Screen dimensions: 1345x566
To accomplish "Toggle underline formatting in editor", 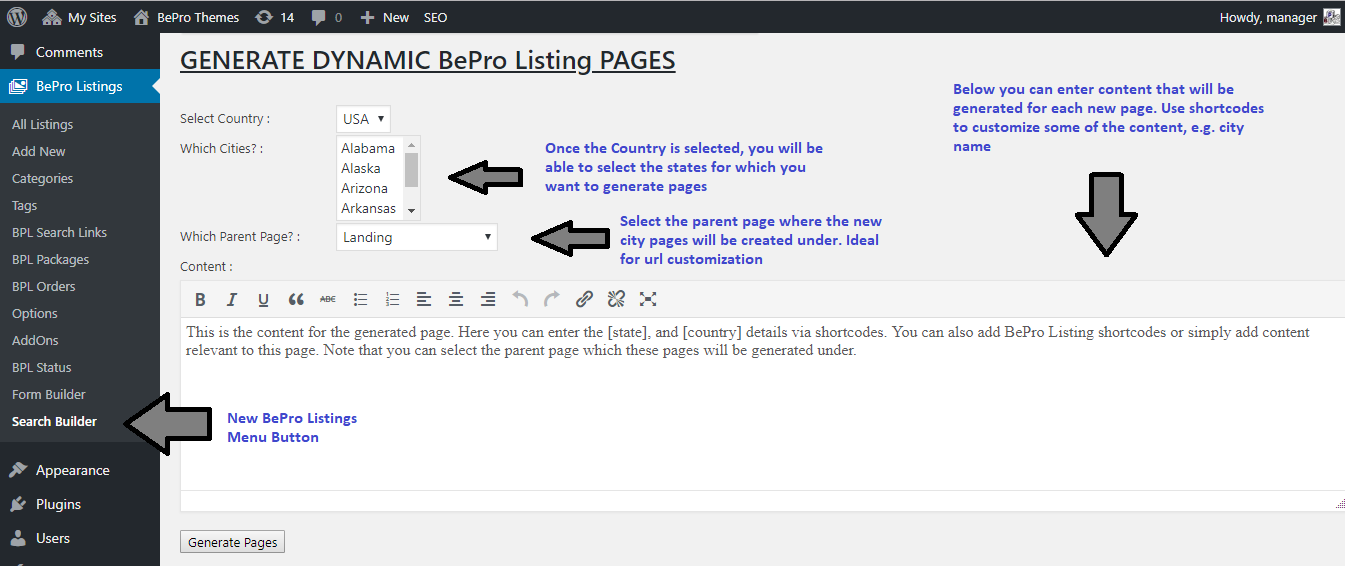I will (264, 299).
